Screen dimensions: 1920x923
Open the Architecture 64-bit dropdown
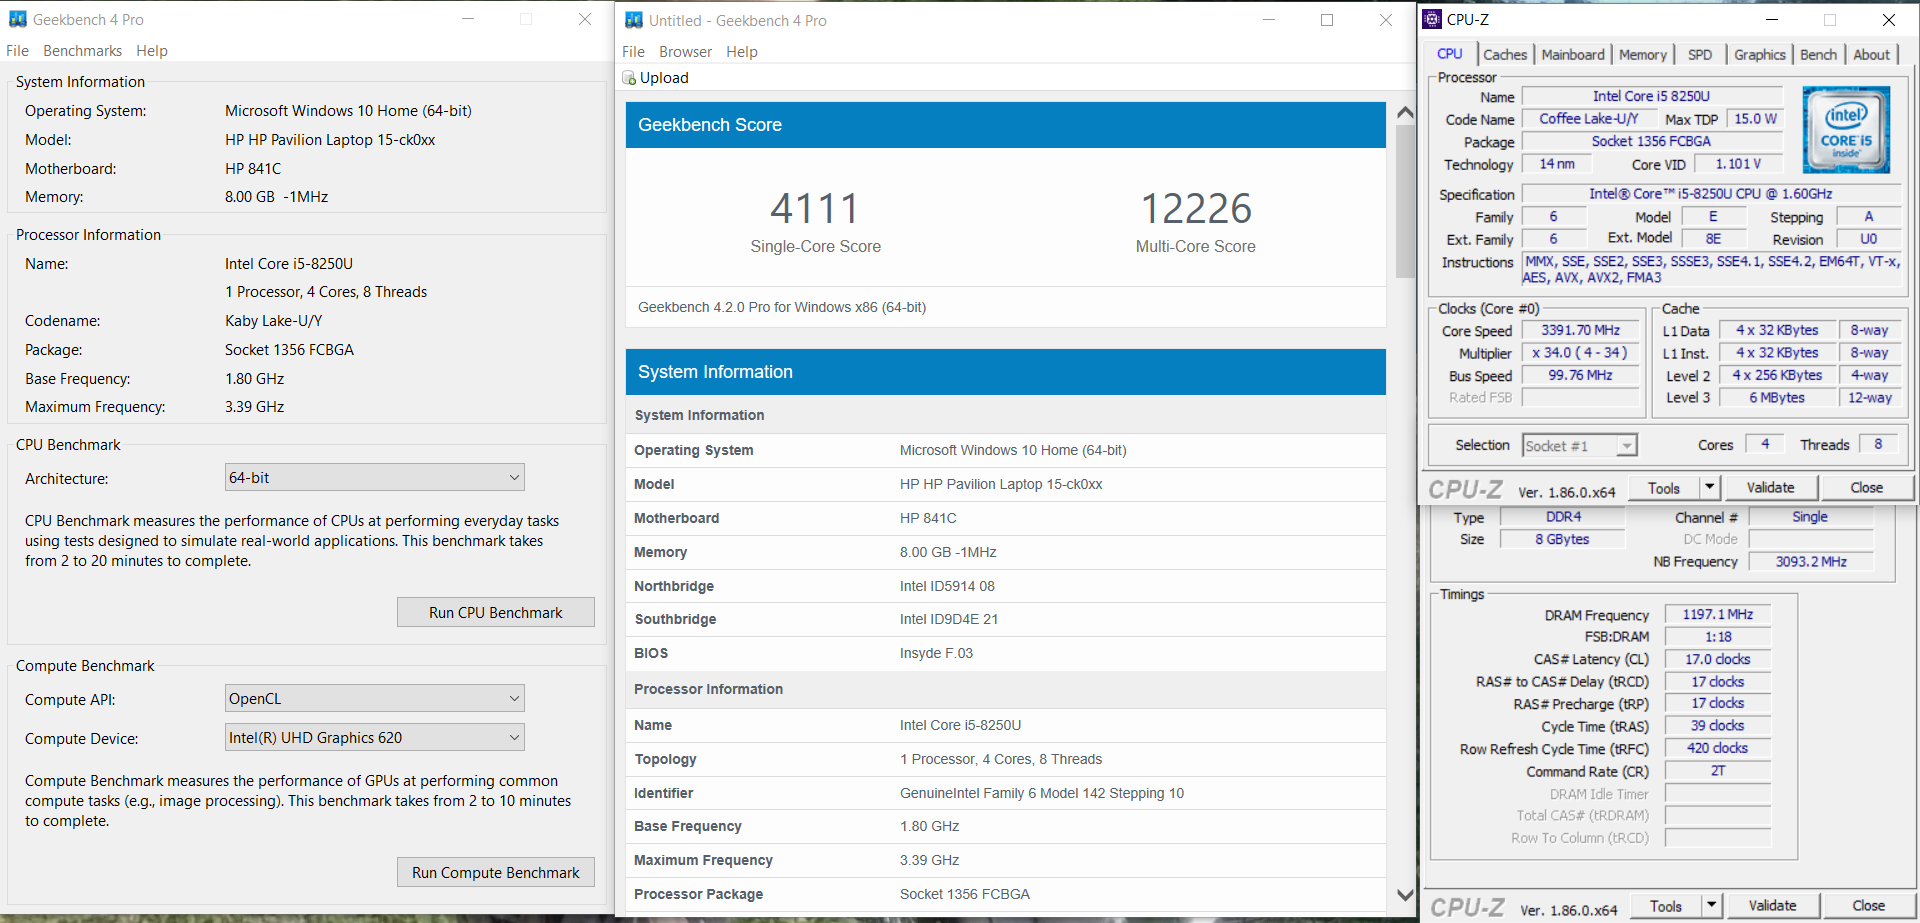click(x=375, y=478)
